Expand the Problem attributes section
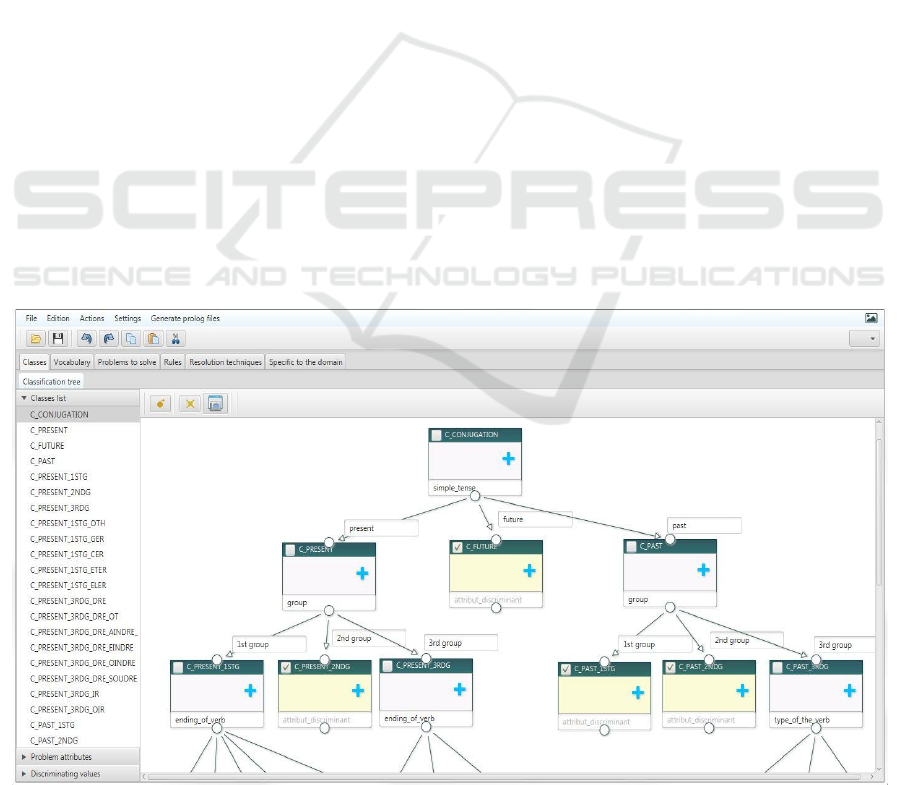 coord(24,757)
